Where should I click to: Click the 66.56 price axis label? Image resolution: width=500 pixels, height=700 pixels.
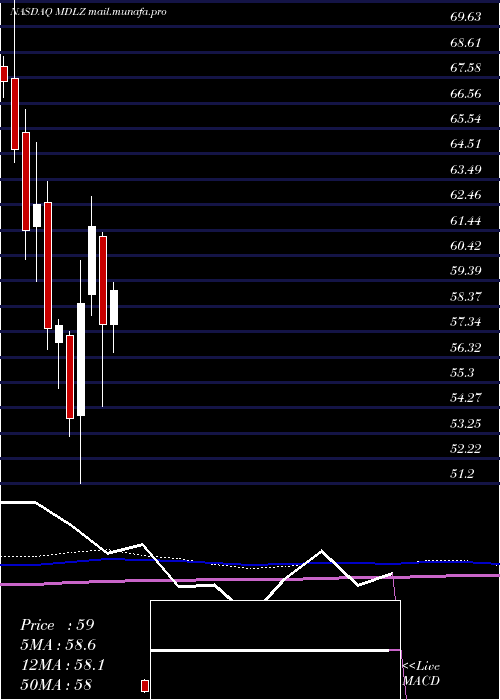coord(466,93)
